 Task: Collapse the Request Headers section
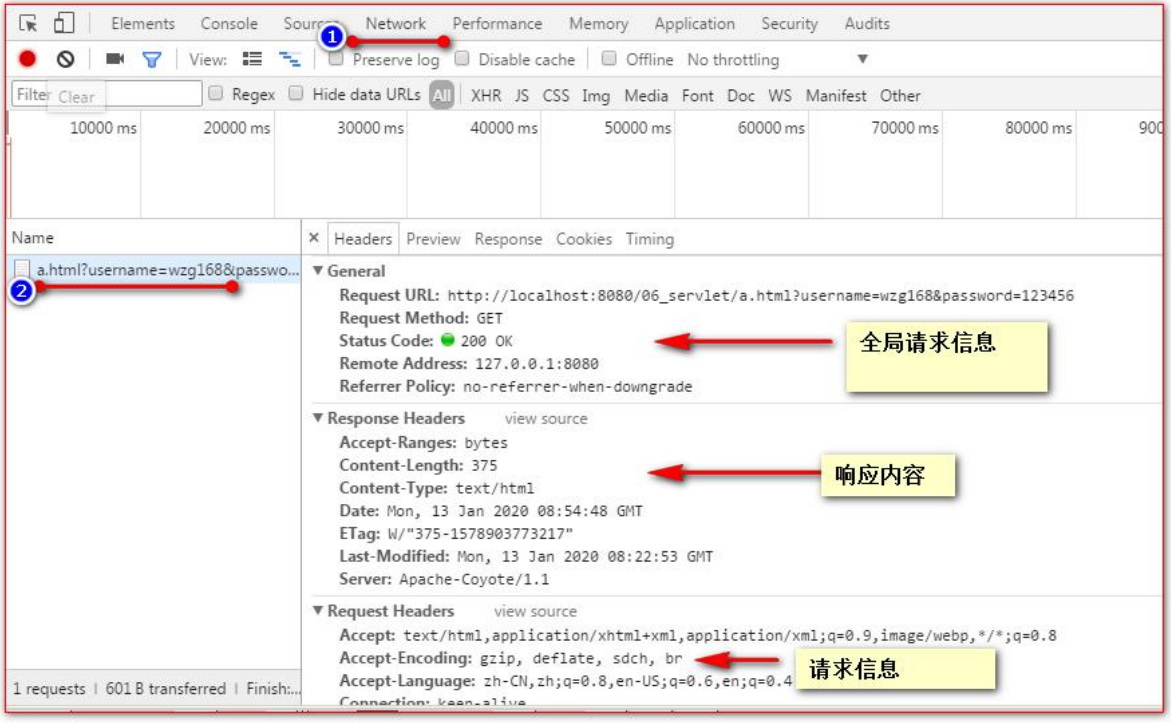click(x=318, y=610)
